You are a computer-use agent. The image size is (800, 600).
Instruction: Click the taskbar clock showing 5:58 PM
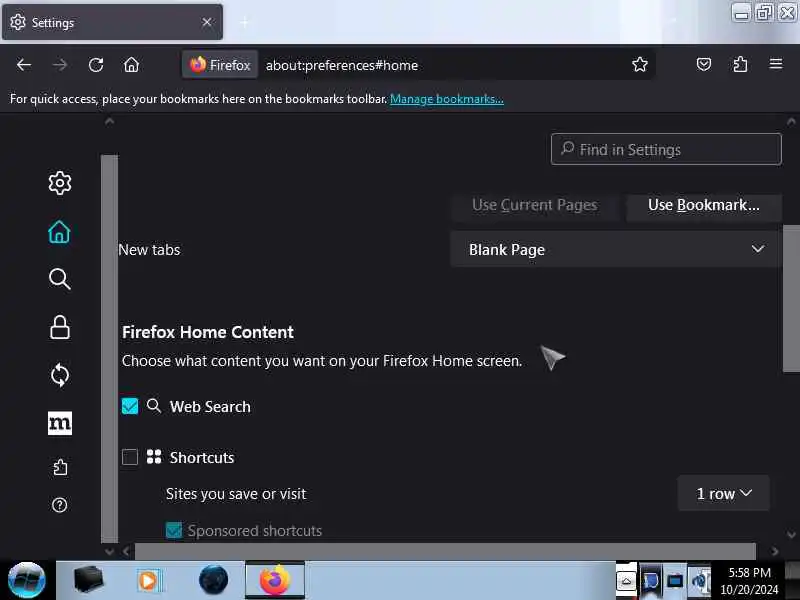click(749, 581)
